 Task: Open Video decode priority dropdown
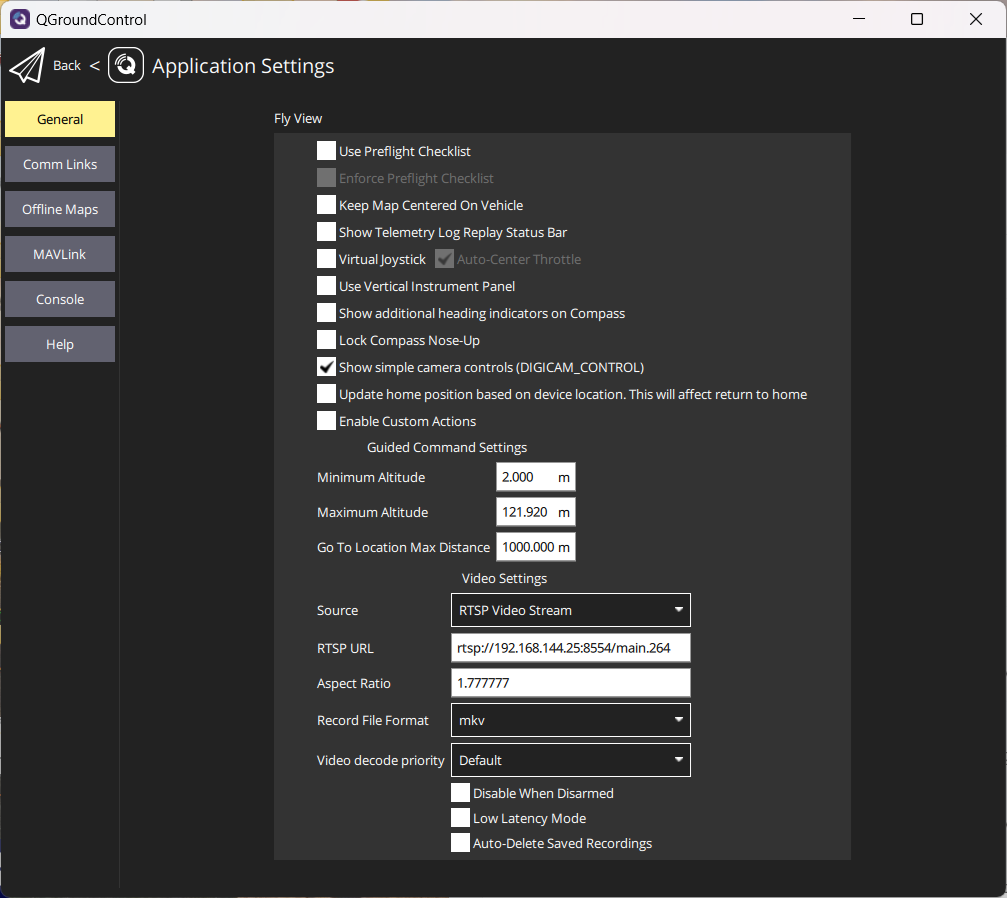pyautogui.click(x=570, y=760)
